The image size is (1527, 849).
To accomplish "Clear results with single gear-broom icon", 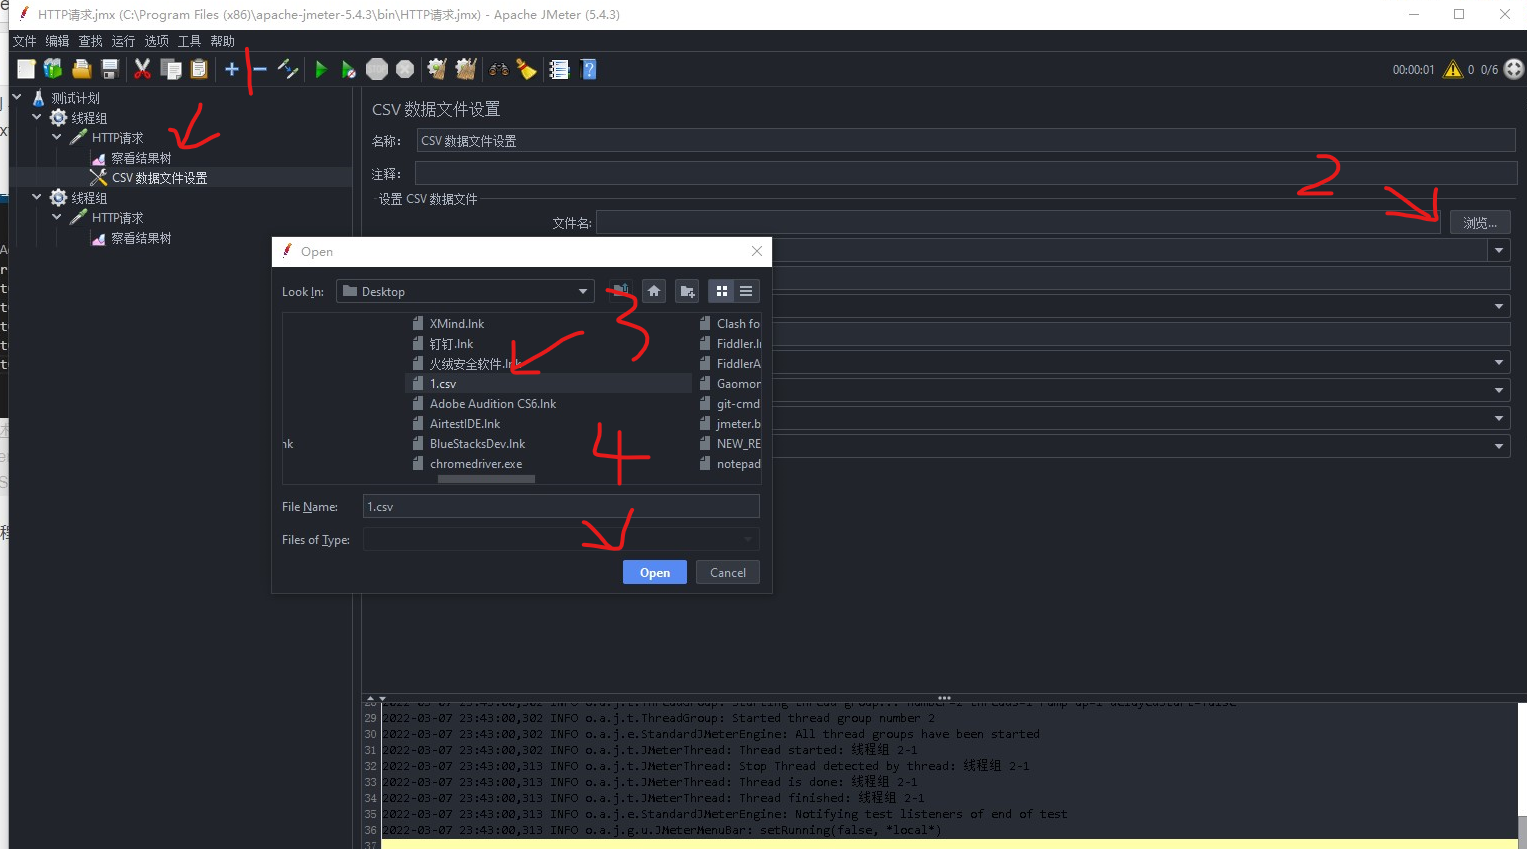I will [x=437, y=69].
